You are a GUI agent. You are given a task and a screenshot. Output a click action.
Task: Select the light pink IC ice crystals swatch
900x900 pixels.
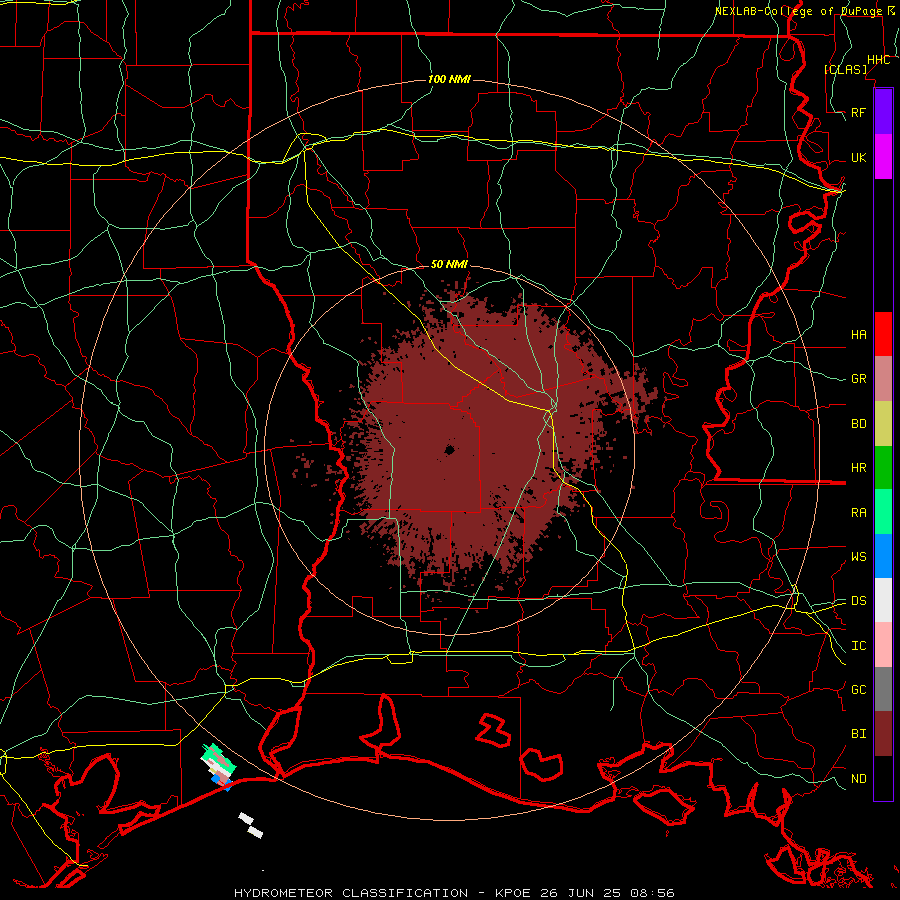pos(883,645)
